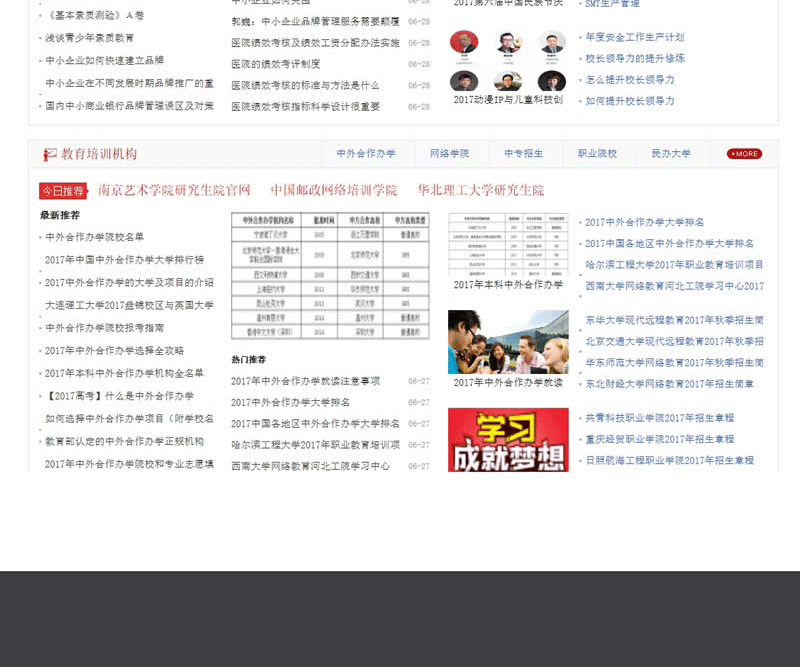This screenshot has width=800, height=667.
Task: Click the 2017年本科中外合作办学 caption
Action: click(508, 285)
